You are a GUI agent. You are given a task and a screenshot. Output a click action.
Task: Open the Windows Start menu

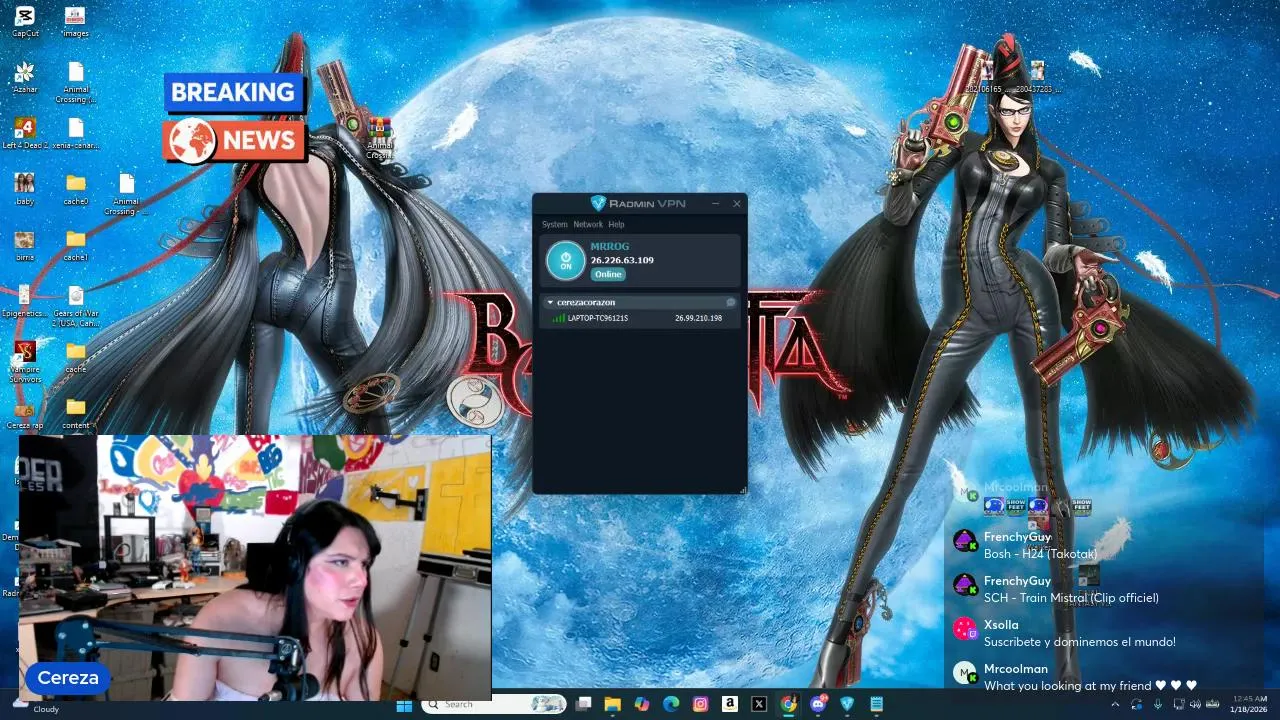(404, 705)
